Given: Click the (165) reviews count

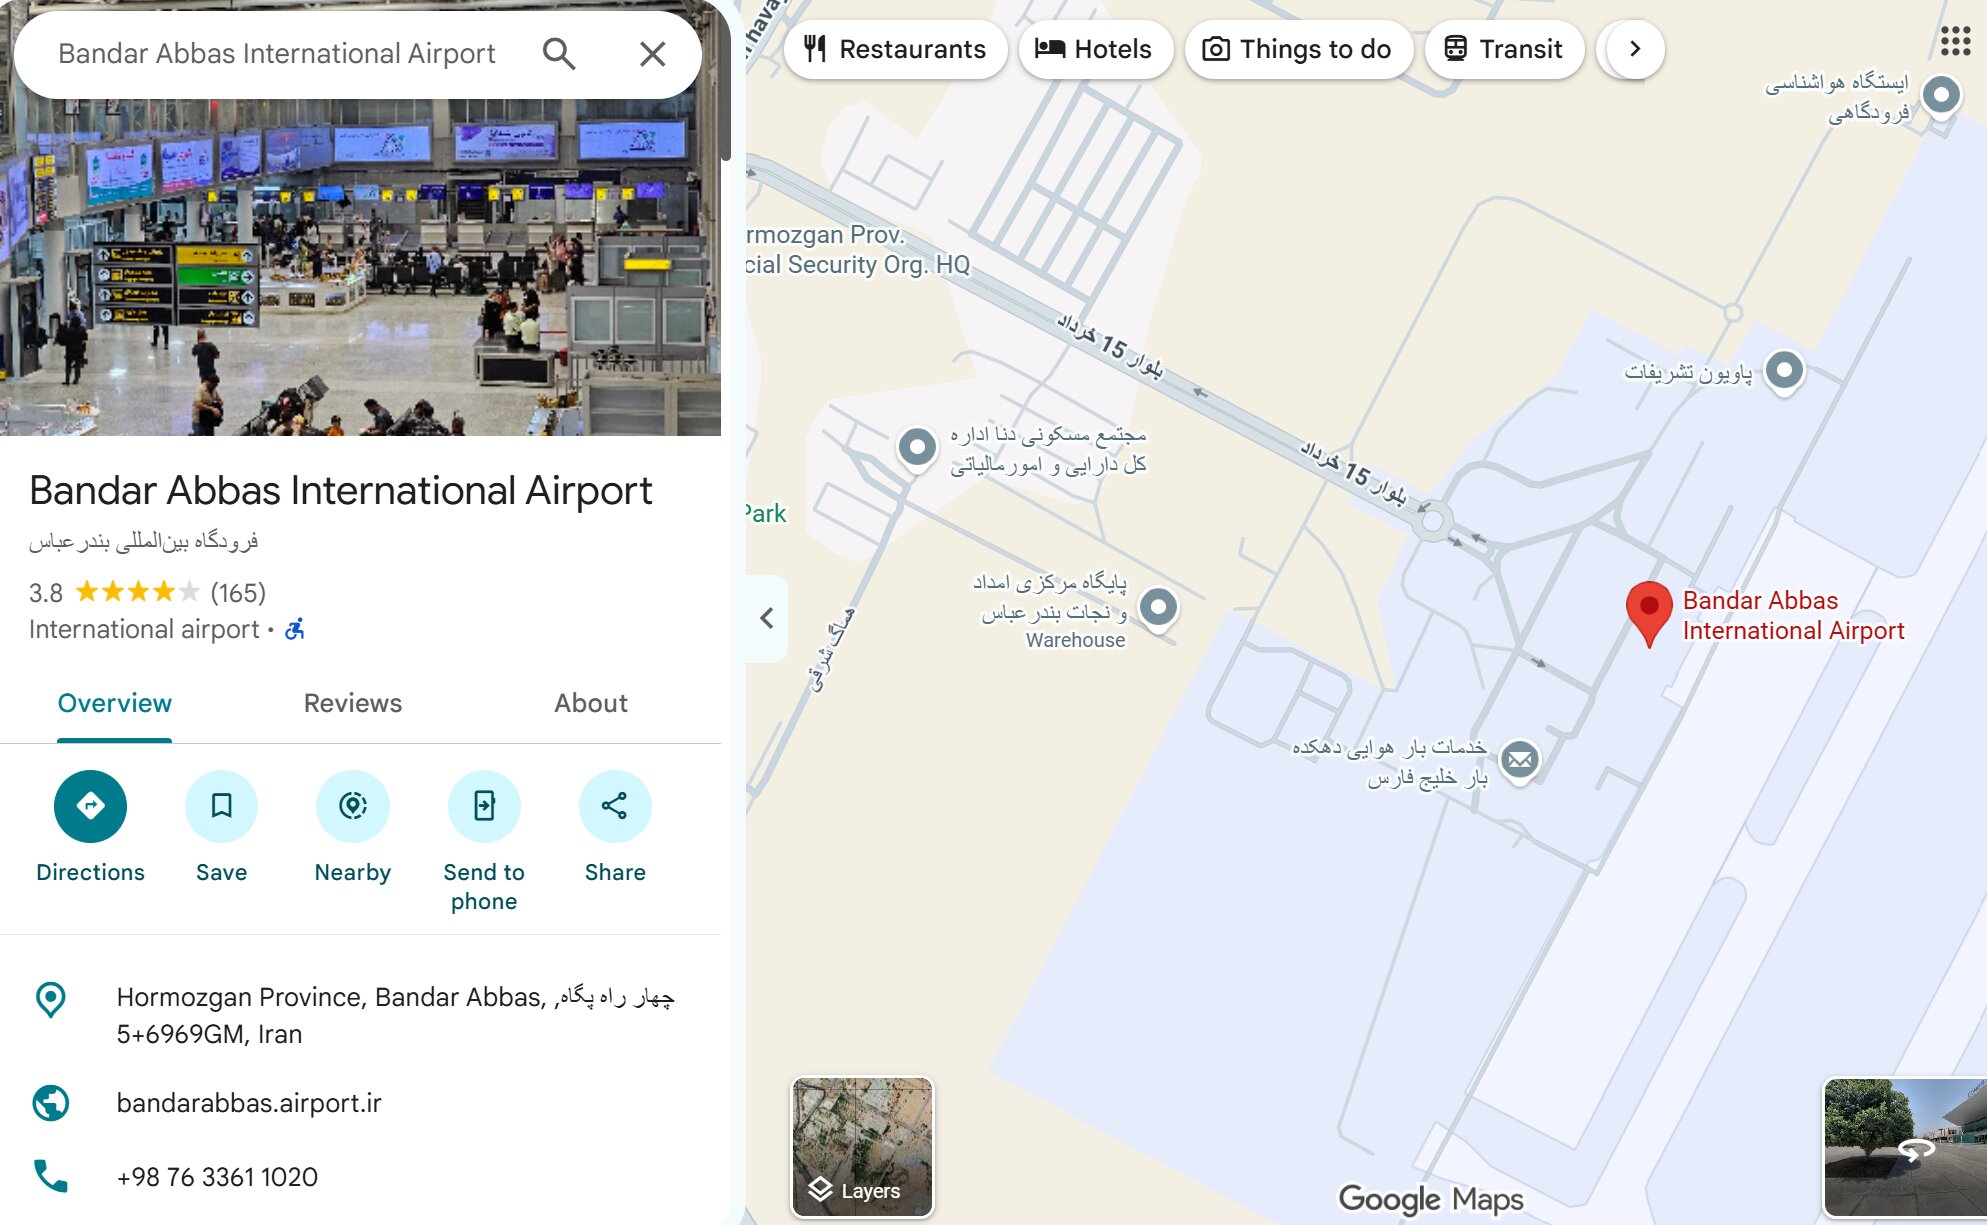Looking at the screenshot, I should (x=238, y=593).
